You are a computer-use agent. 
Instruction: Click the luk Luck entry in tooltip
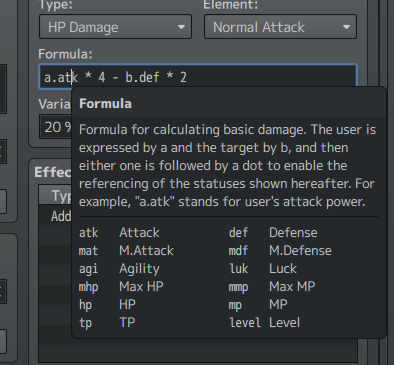tap(263, 268)
